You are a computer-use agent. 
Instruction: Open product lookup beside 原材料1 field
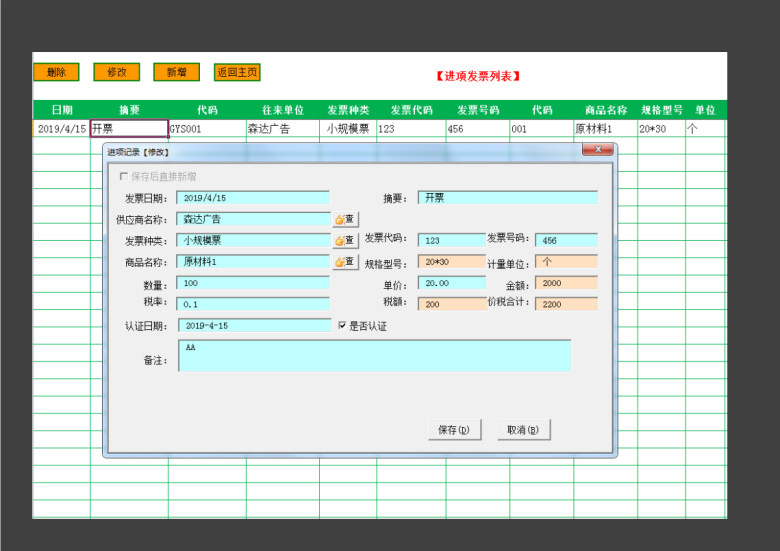click(345, 262)
